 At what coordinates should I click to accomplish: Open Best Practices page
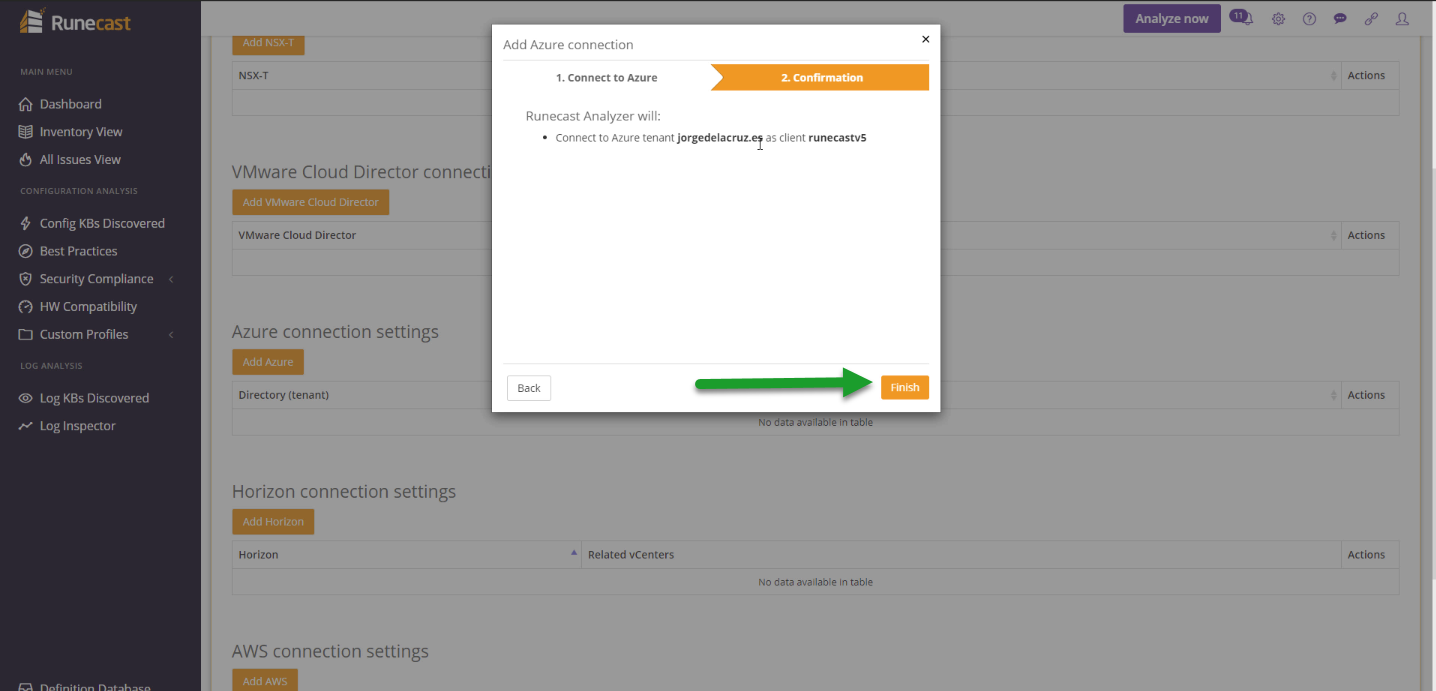coord(78,251)
